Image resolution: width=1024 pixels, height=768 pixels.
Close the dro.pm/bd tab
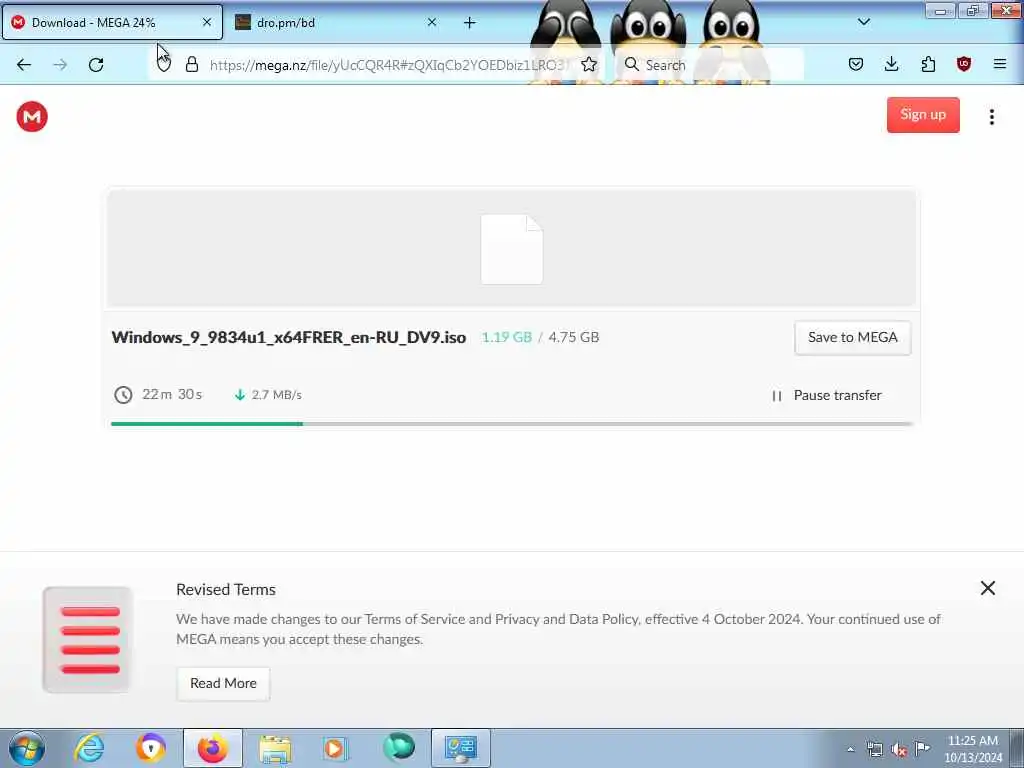(x=432, y=22)
